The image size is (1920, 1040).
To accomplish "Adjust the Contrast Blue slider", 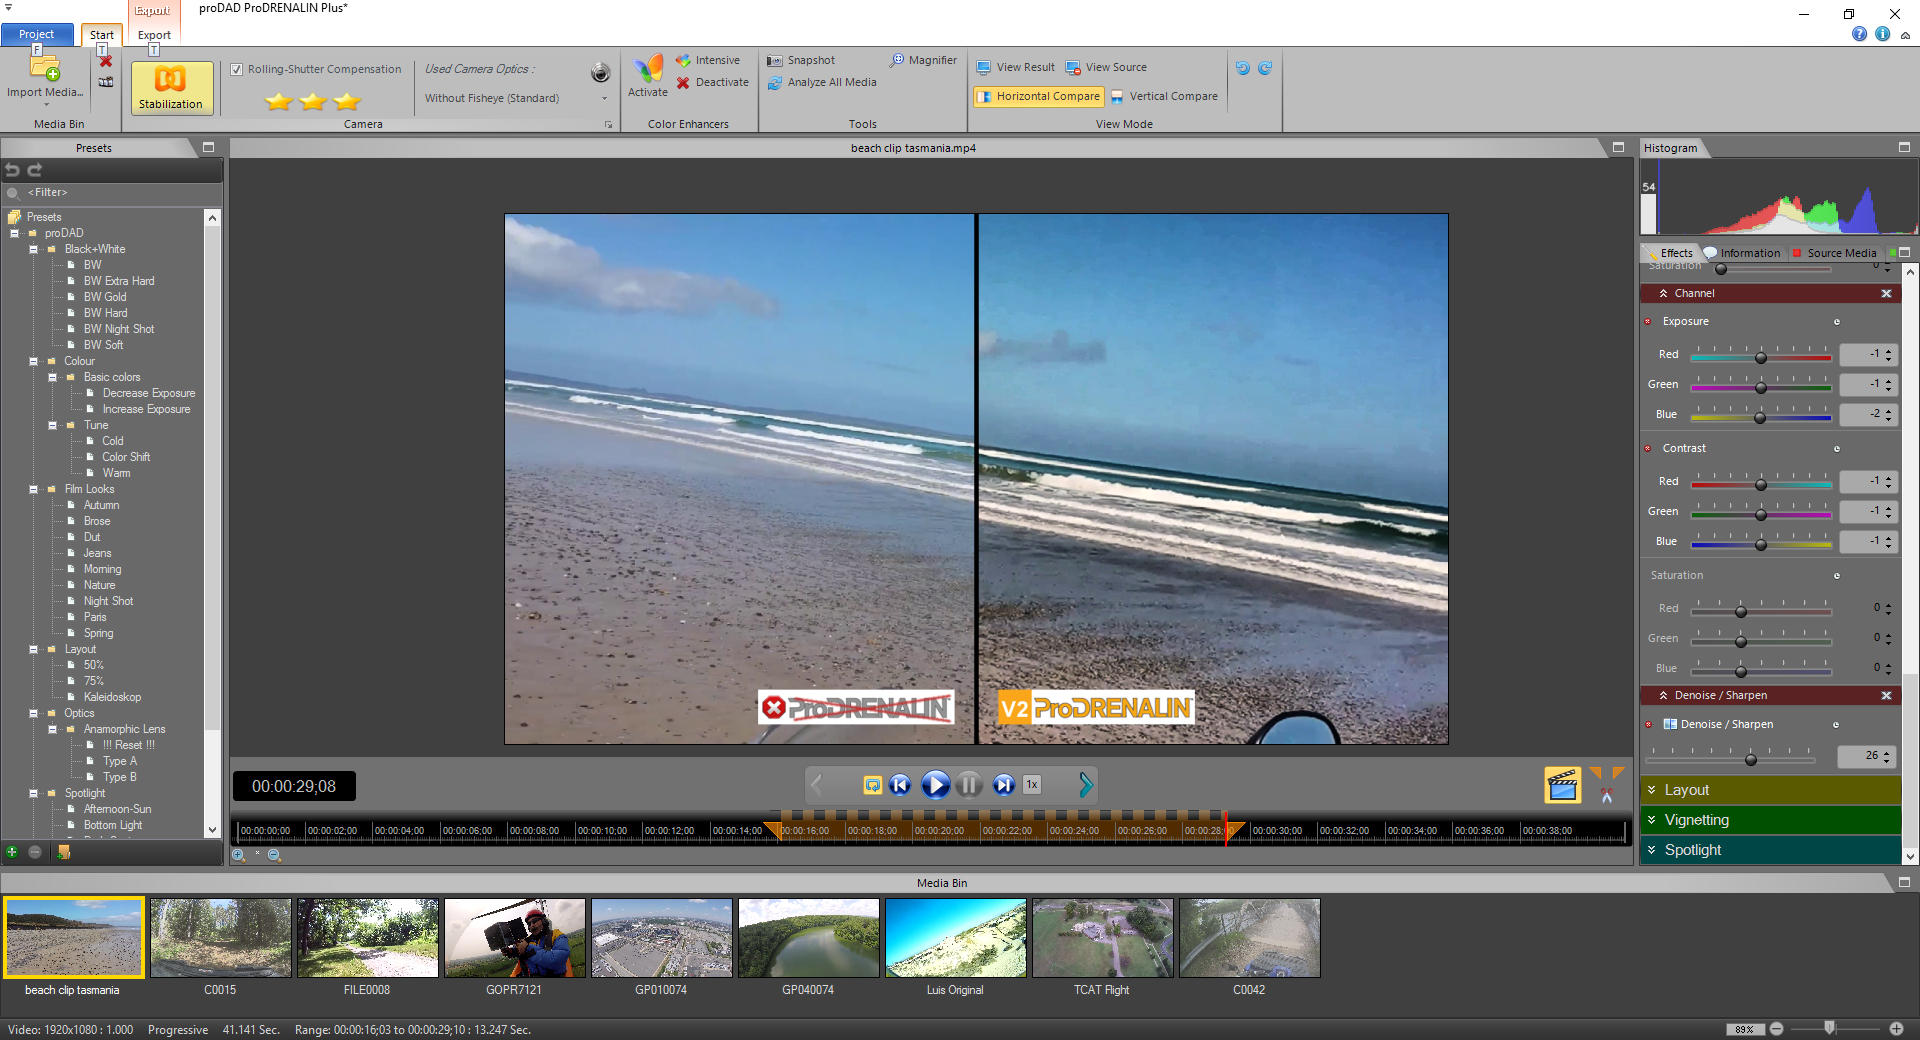I will [1761, 544].
